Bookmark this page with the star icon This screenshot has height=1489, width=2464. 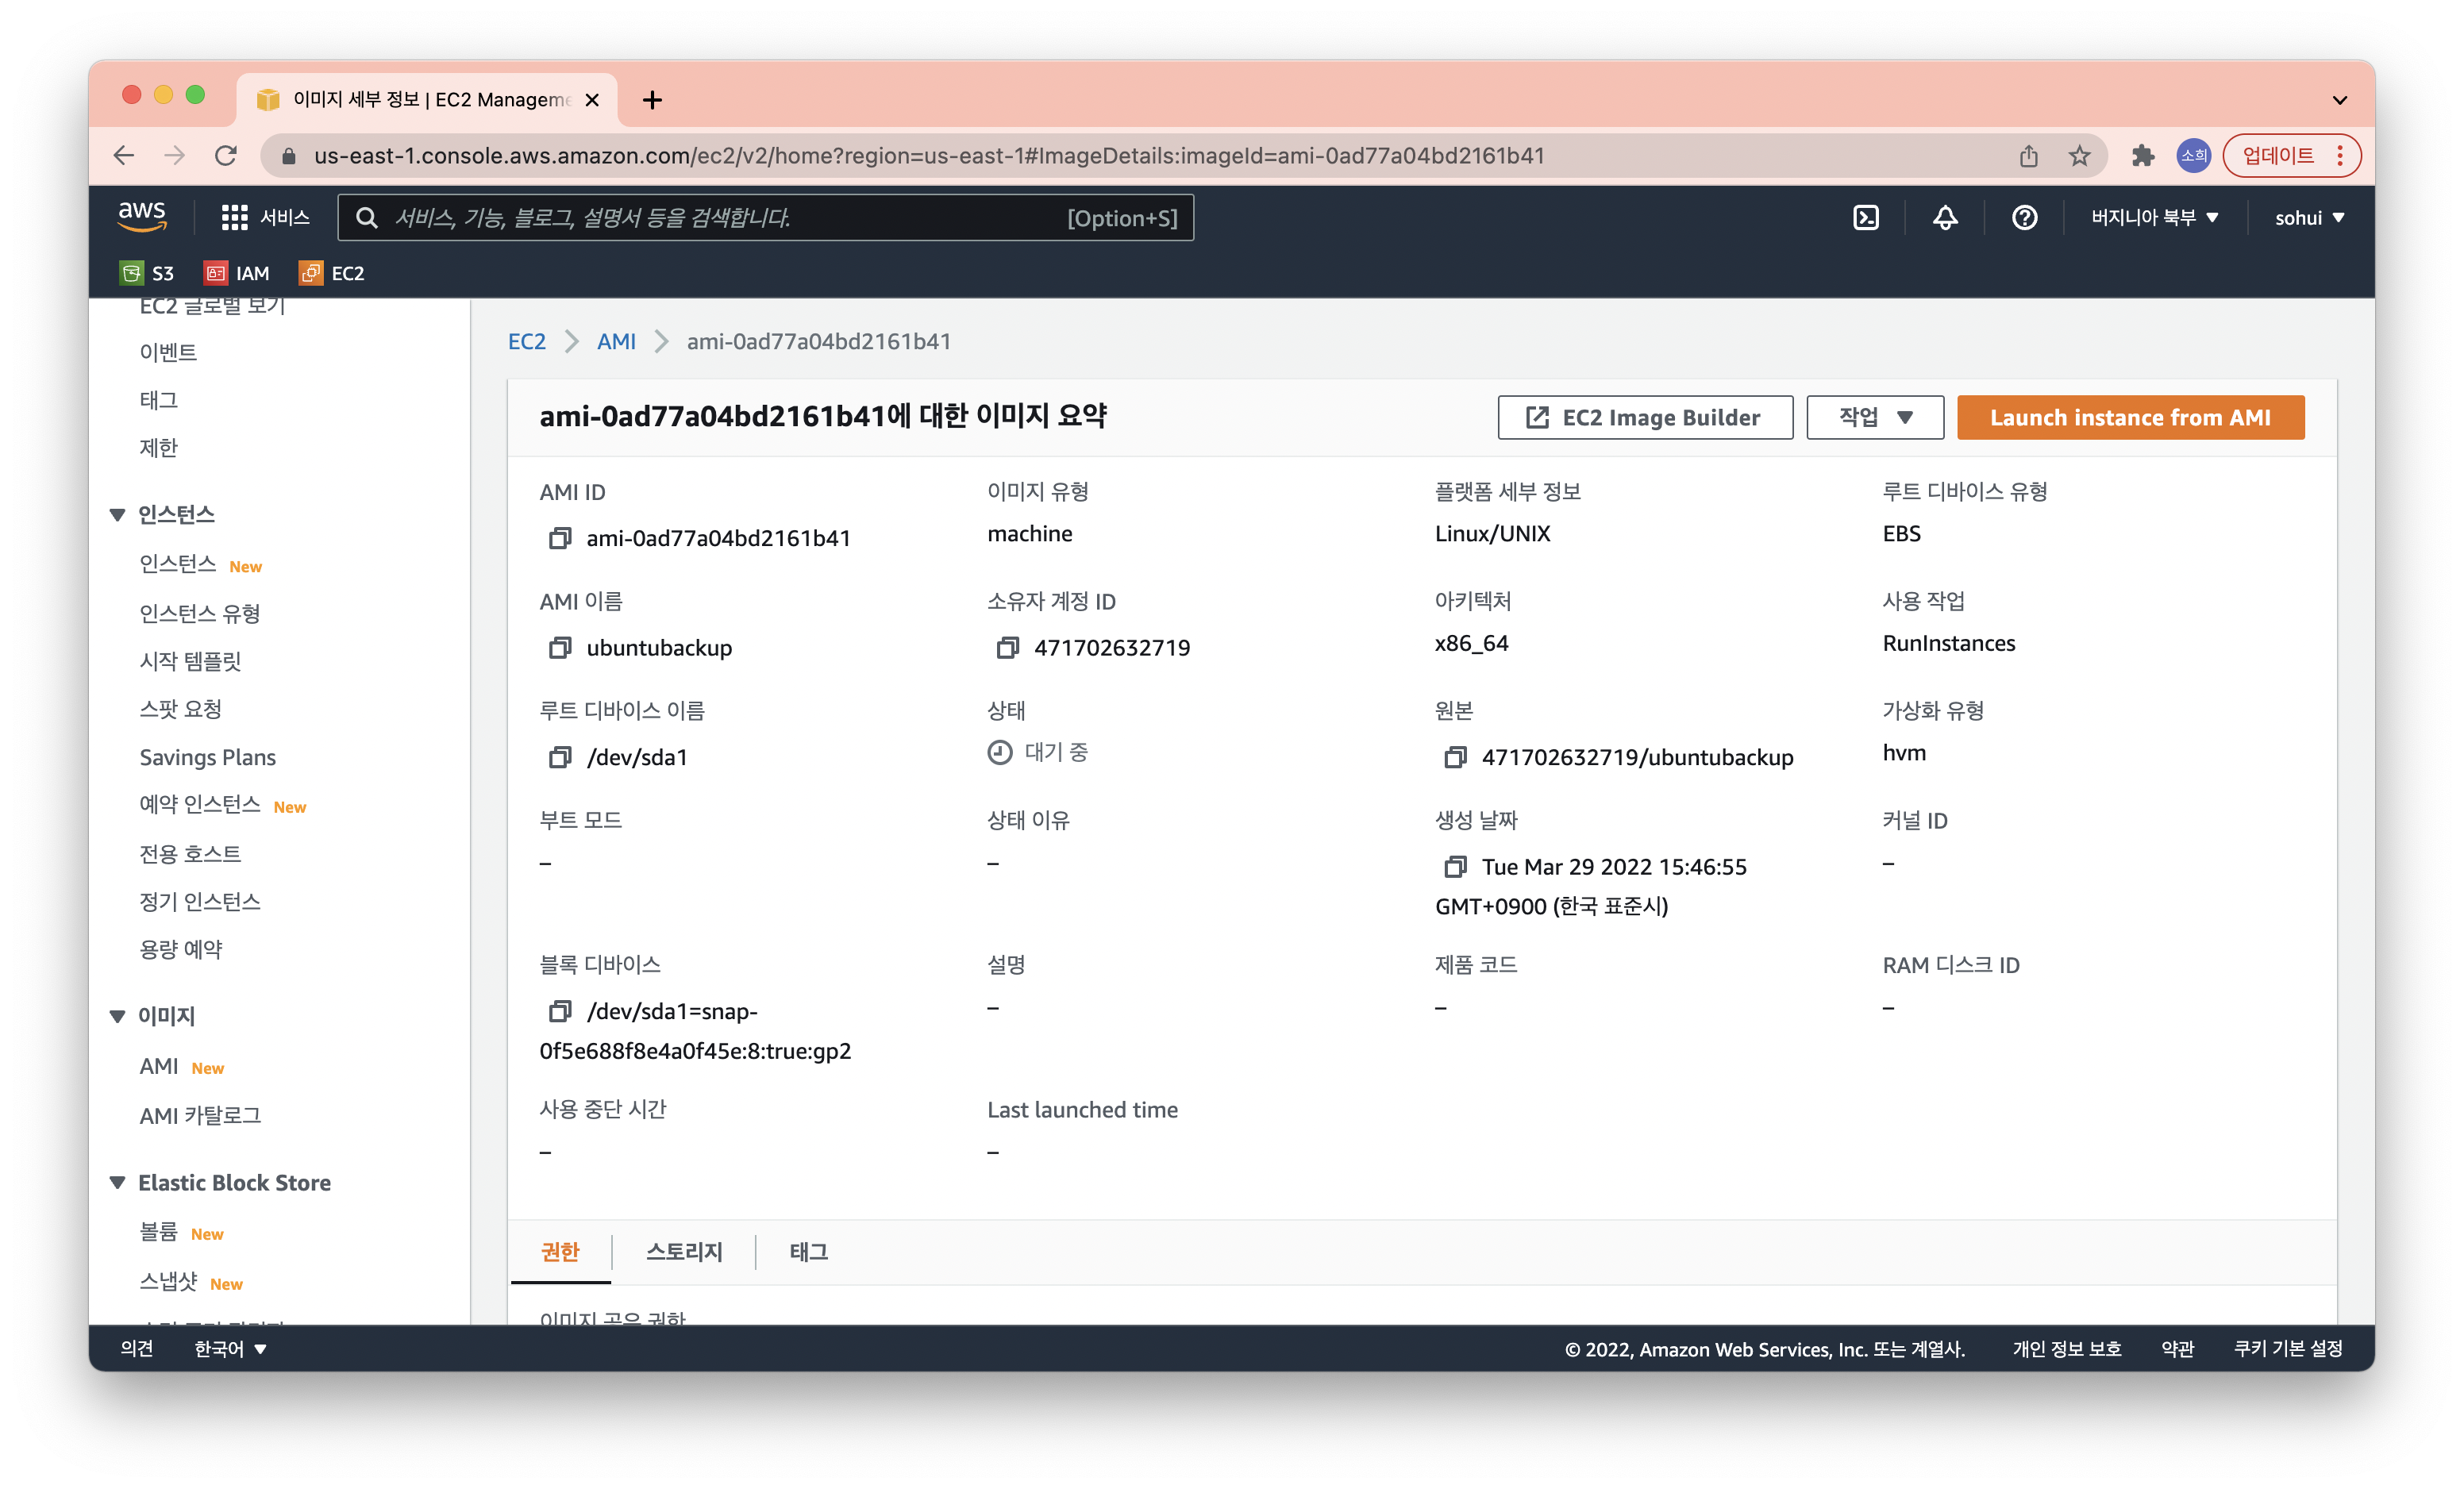(x=2079, y=156)
